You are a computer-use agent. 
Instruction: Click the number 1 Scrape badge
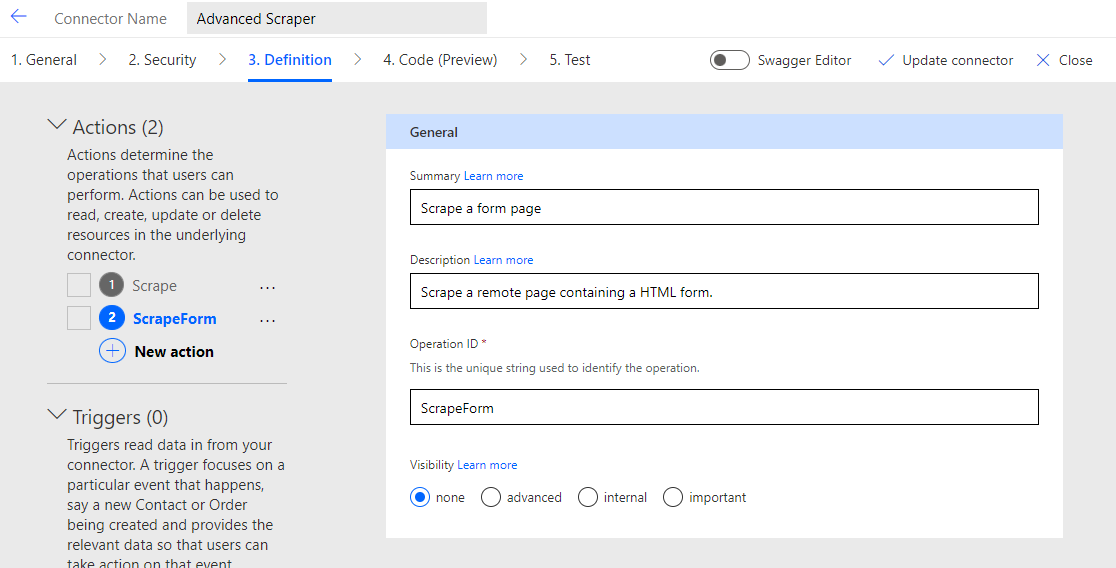112,286
